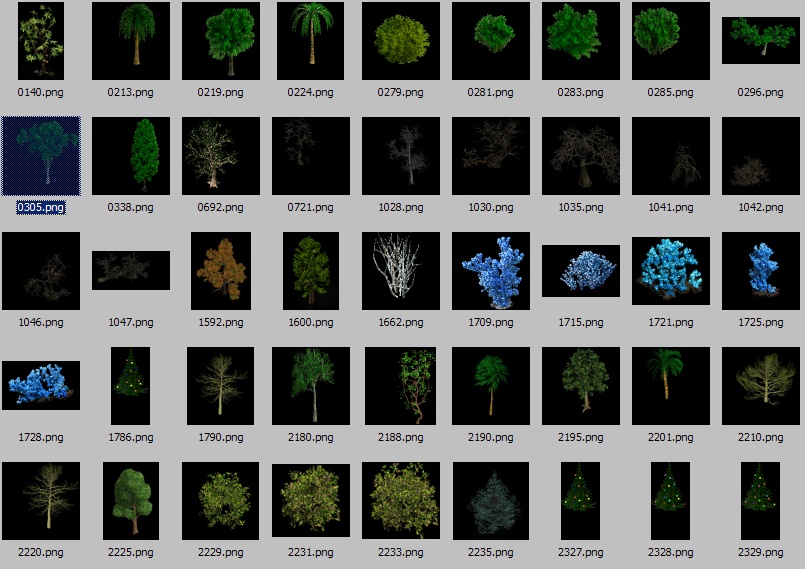Select the 1662.png white branches thumbnail
The height and width of the screenshot is (569, 805).
tap(401, 271)
